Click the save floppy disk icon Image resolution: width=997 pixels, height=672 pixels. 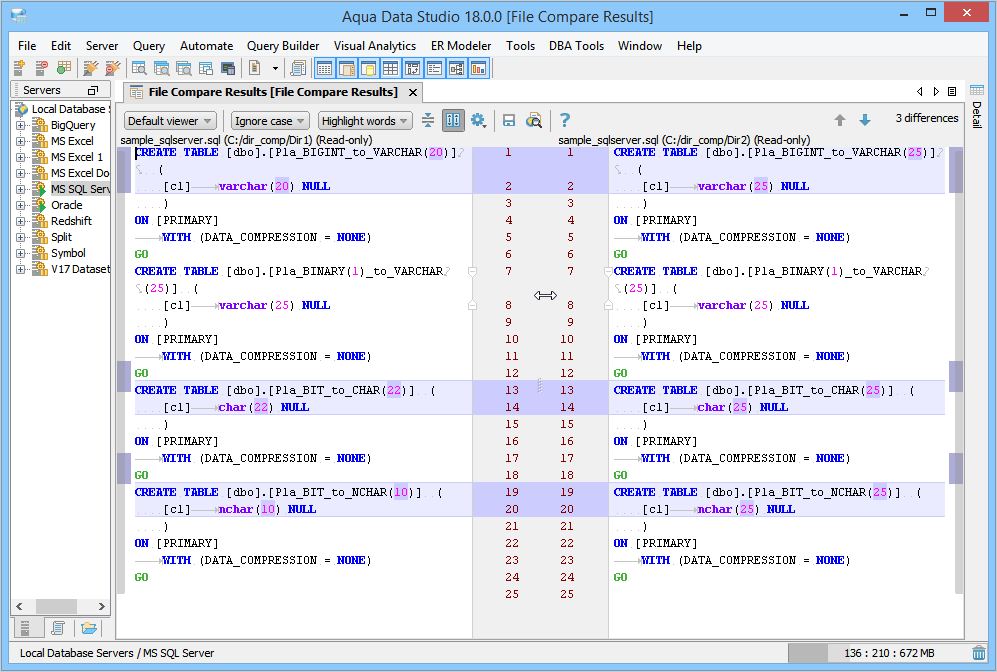pyautogui.click(x=509, y=120)
